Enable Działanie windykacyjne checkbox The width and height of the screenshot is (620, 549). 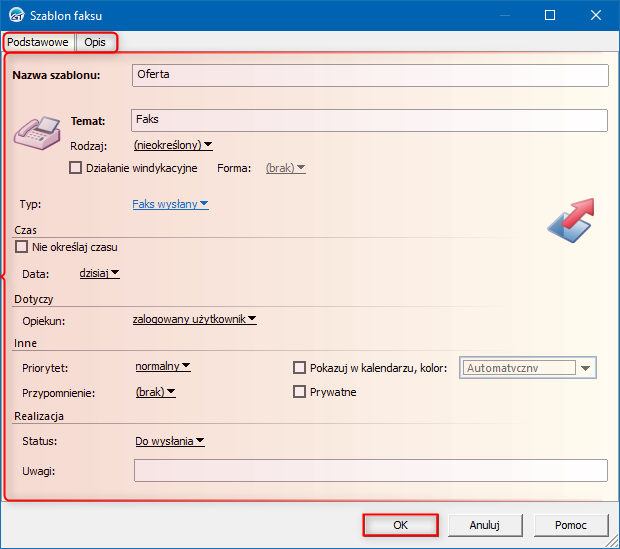(x=76, y=168)
